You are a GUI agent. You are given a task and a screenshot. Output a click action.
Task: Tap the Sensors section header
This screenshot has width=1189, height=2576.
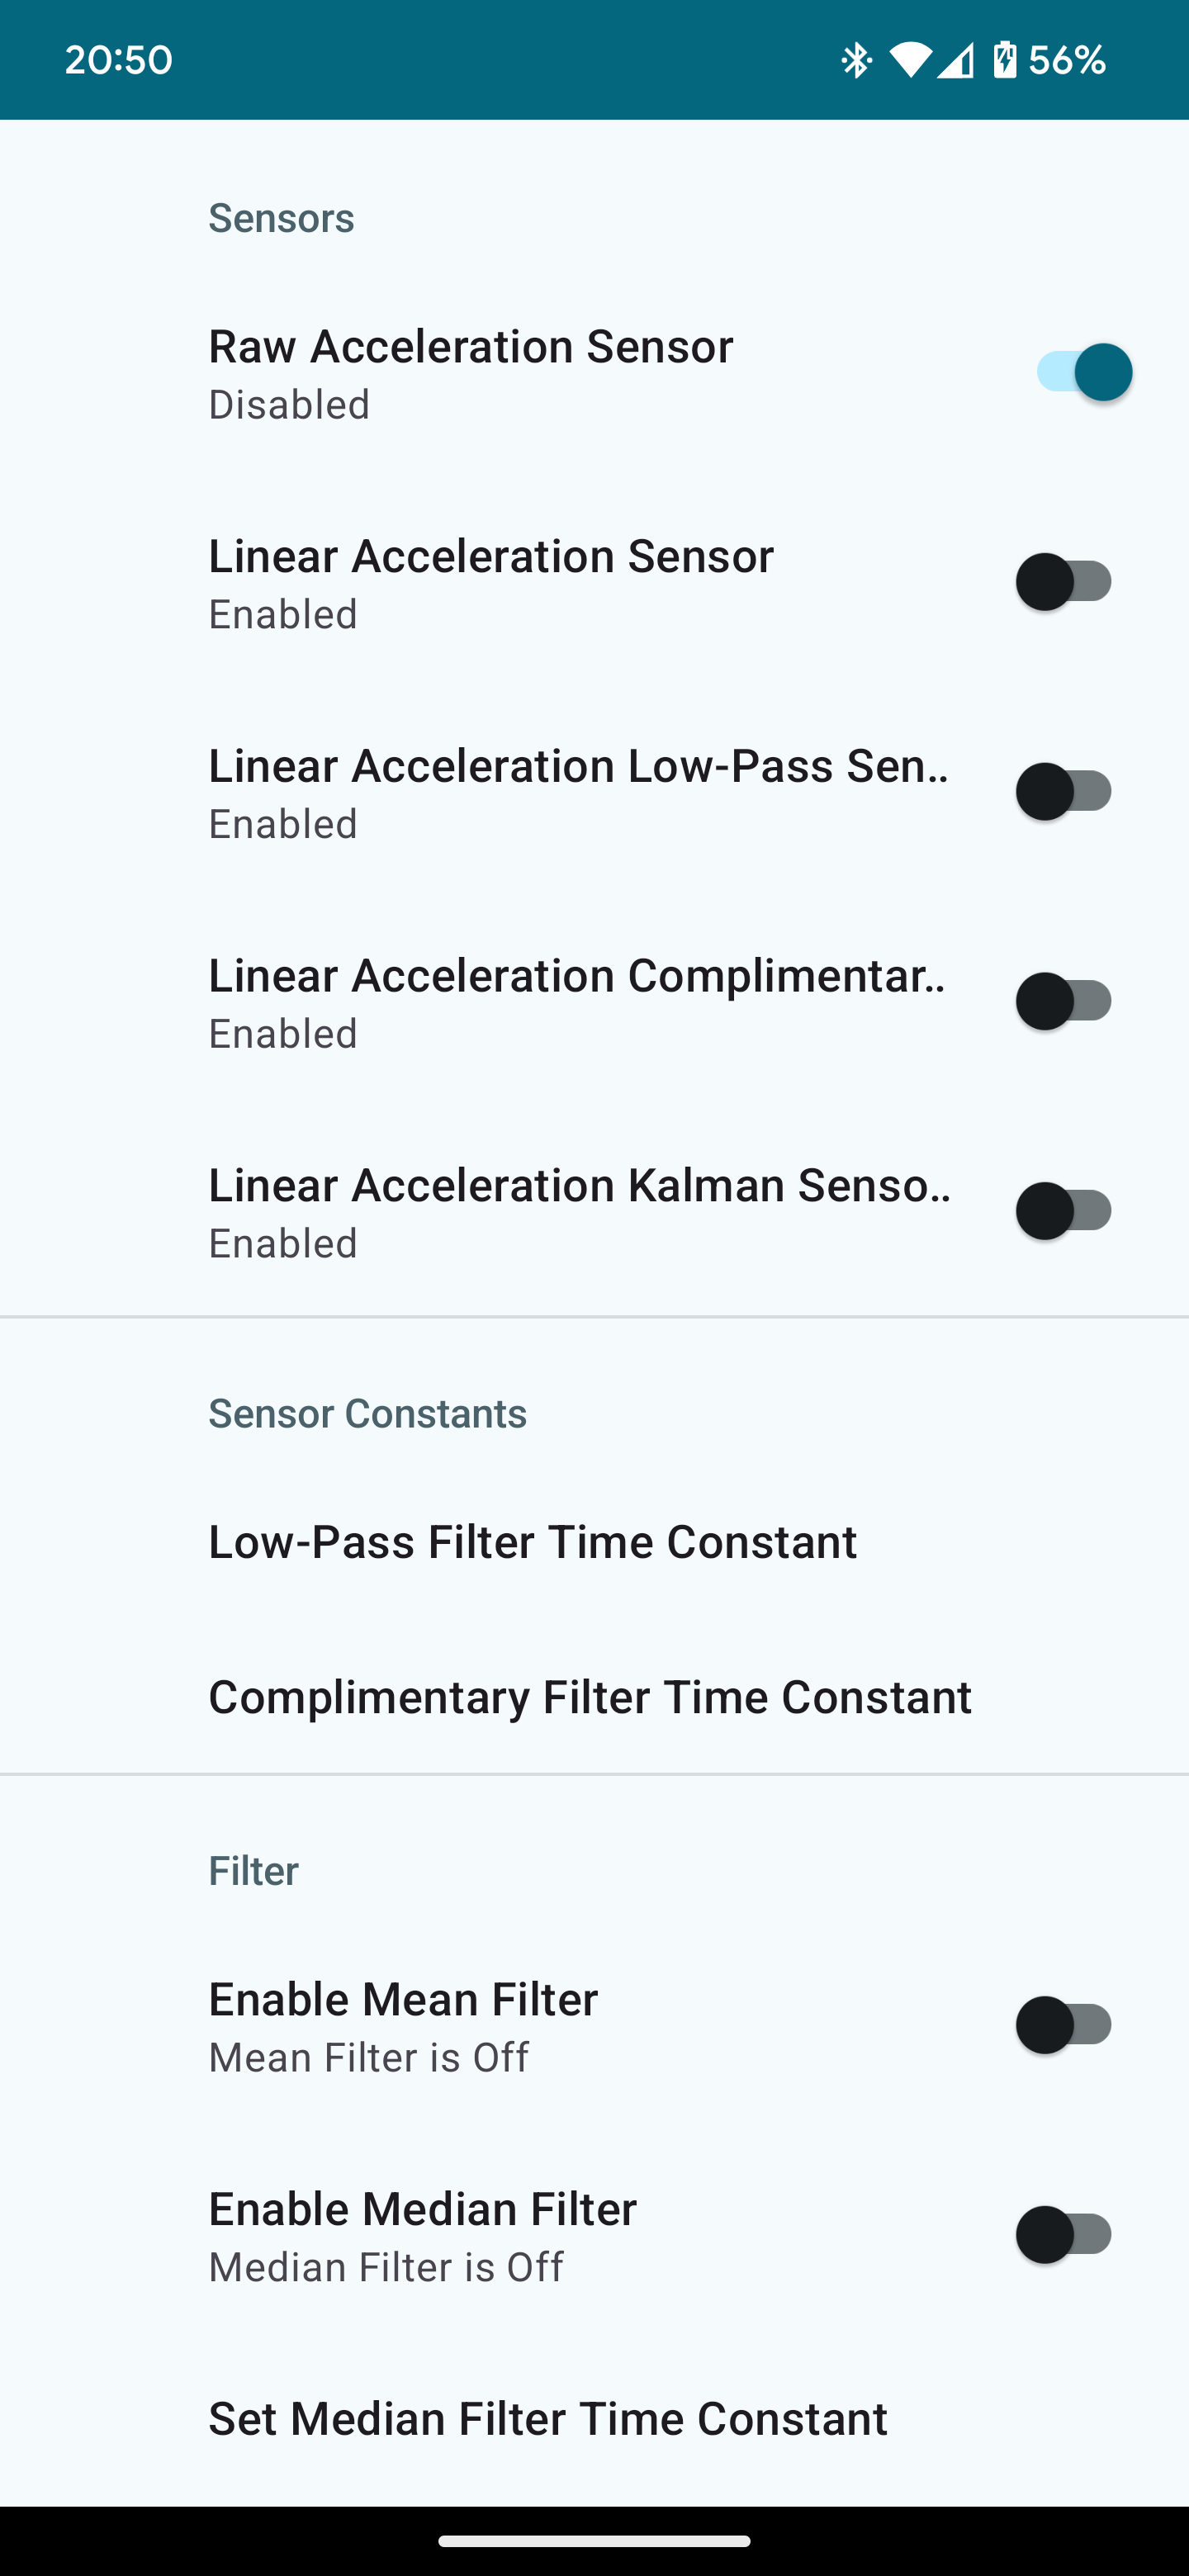point(281,218)
